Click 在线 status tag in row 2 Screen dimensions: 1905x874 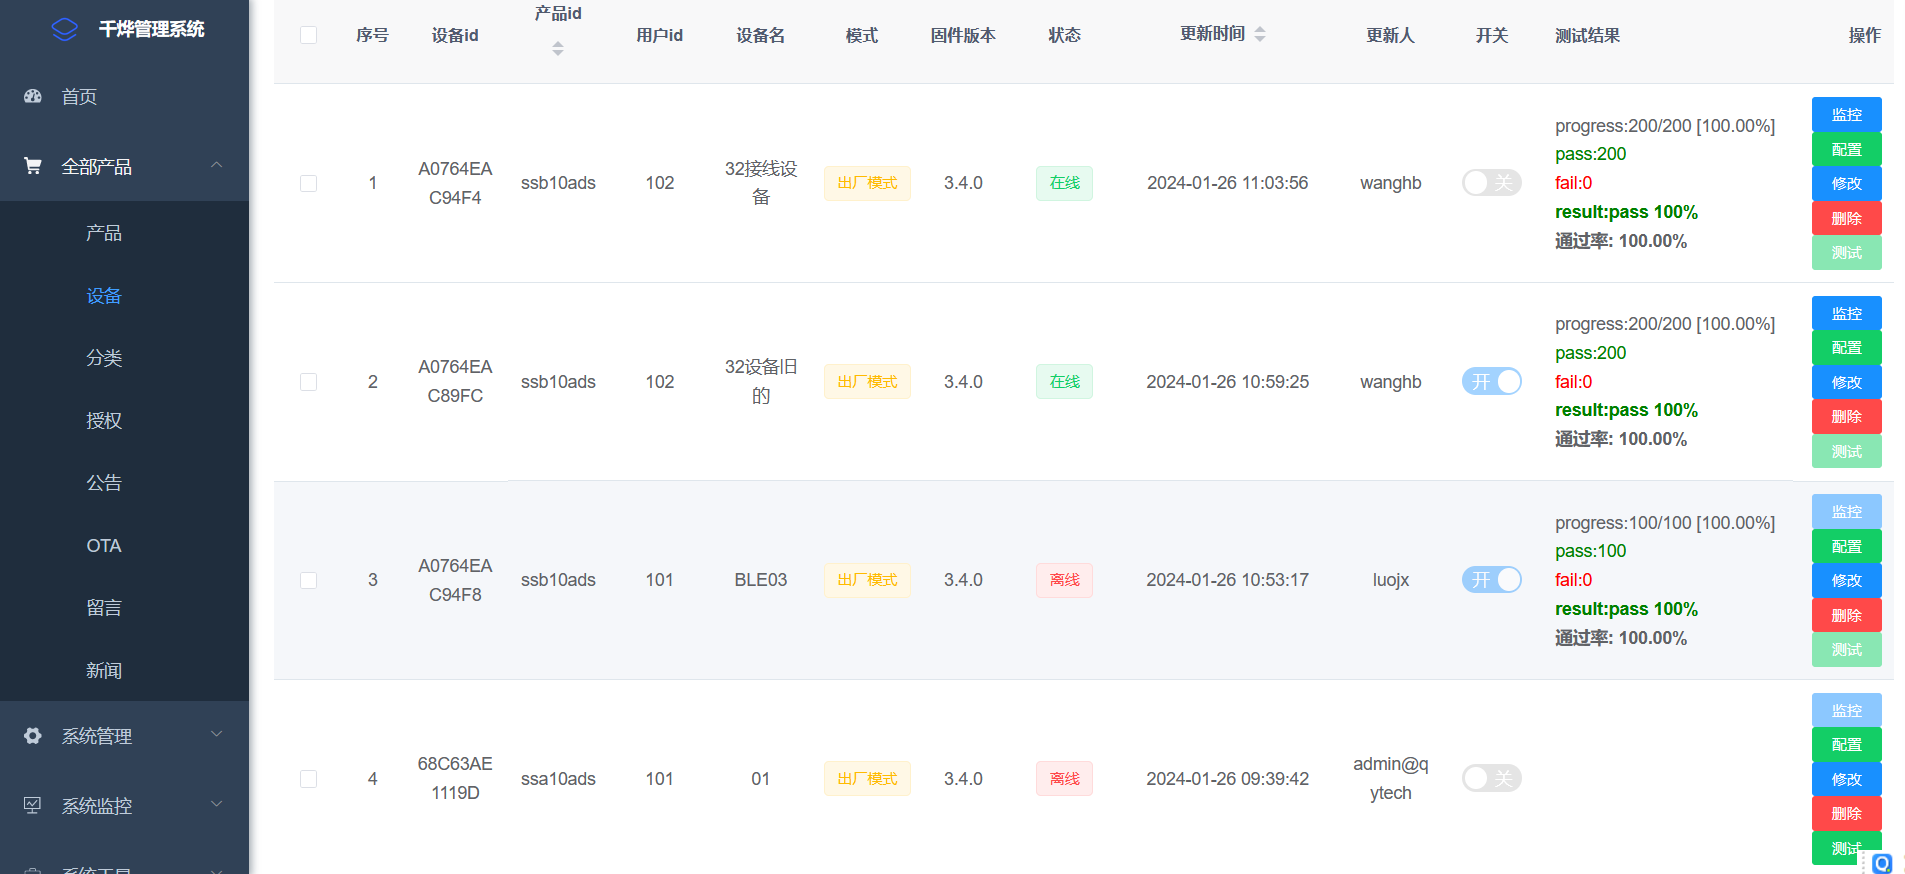(1064, 382)
